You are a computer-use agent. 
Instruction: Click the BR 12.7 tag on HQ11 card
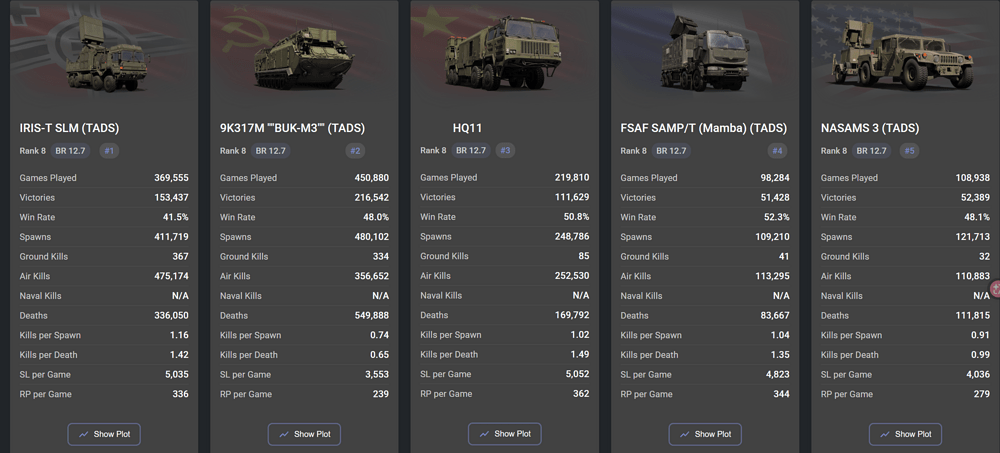[470, 151]
